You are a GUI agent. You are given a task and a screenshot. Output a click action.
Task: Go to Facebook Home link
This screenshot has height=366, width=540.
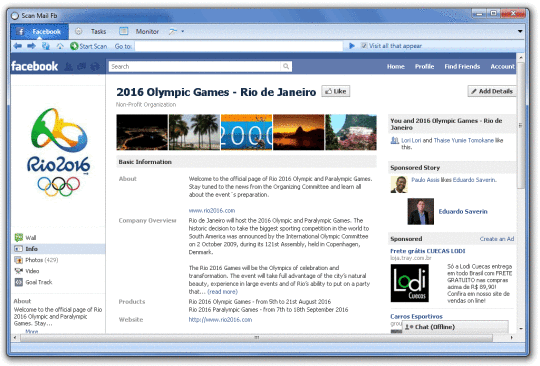[395, 66]
